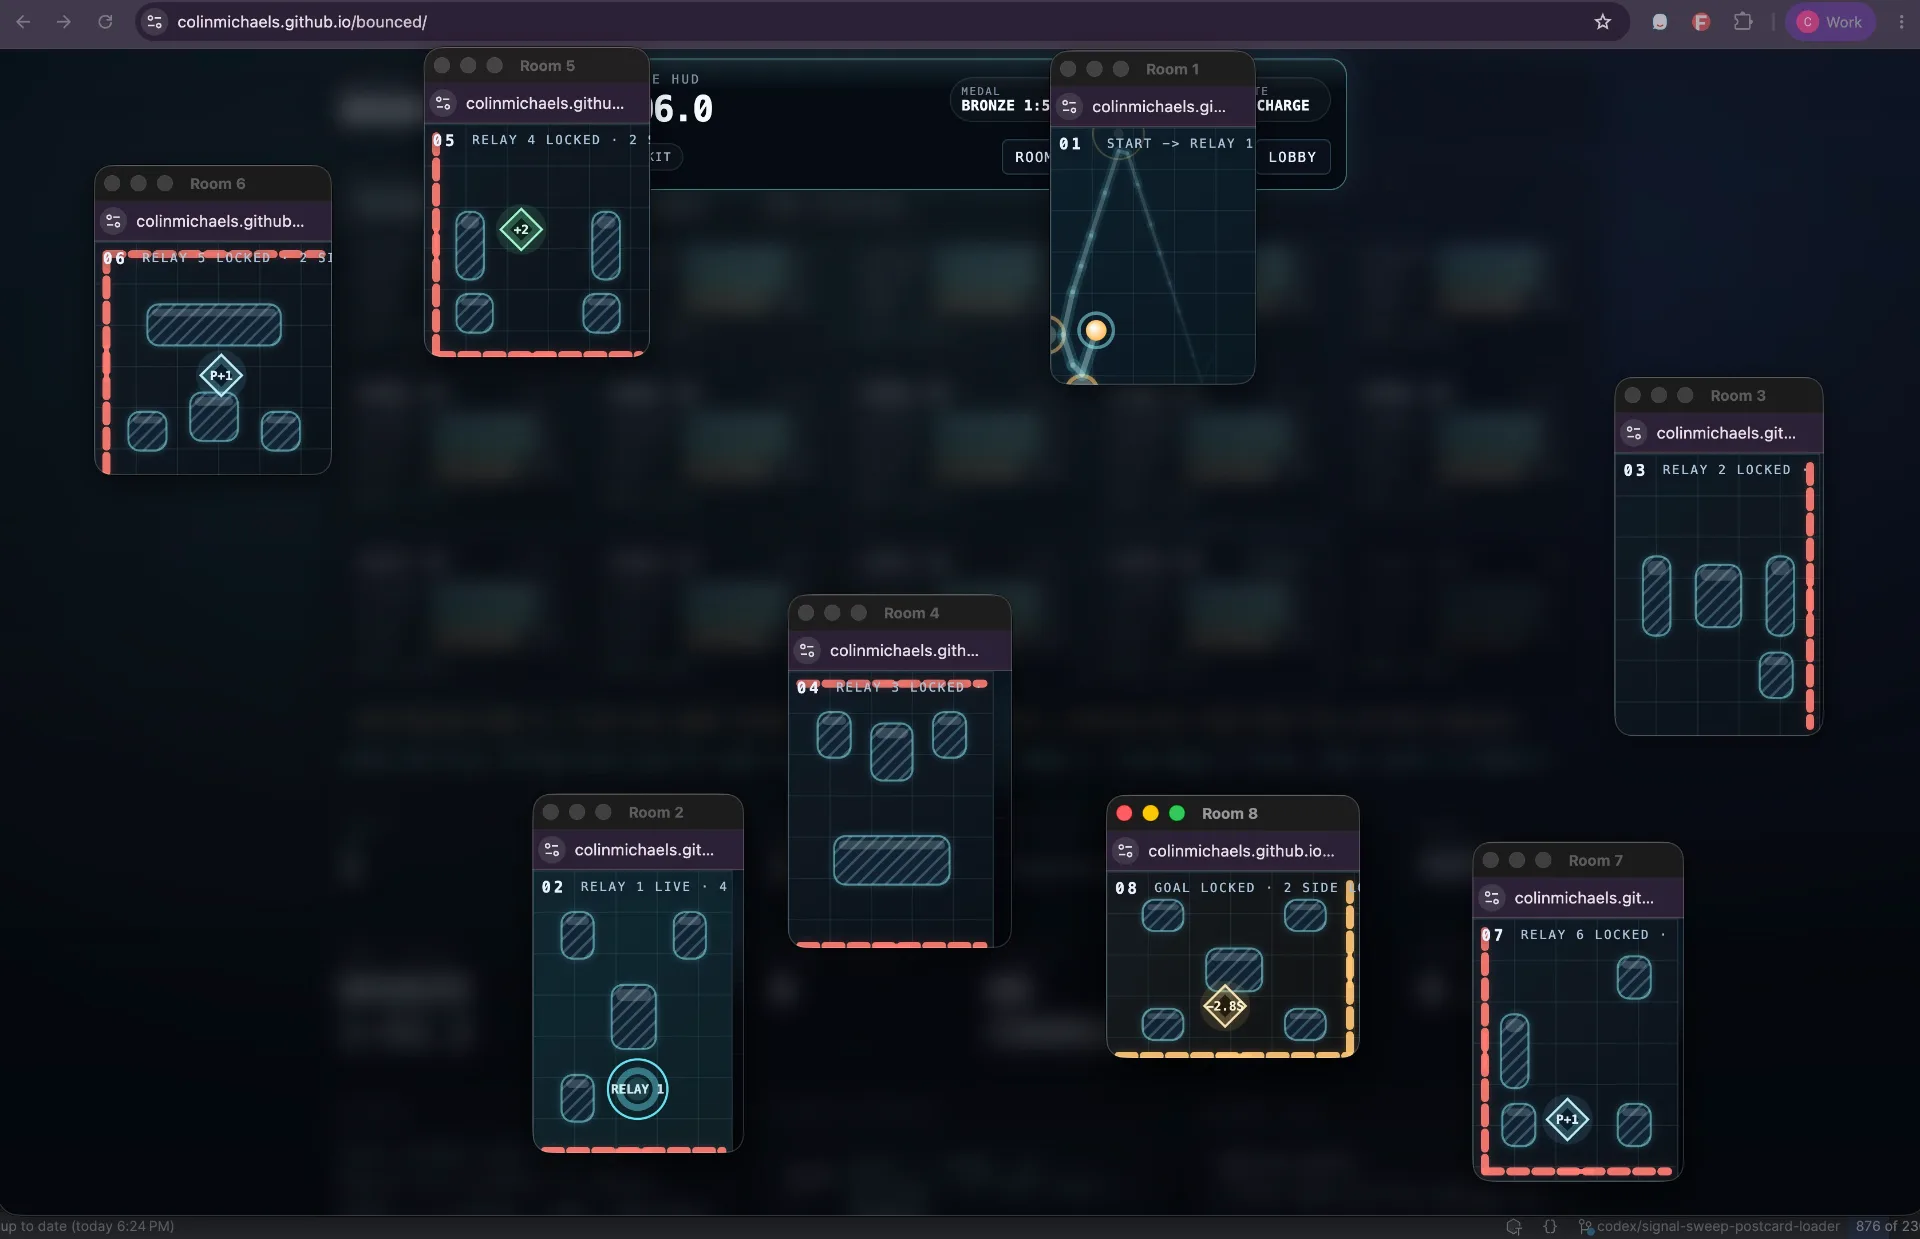Click the RELAY 1 ring in Room 2
The image size is (1920, 1239).
(637, 1089)
